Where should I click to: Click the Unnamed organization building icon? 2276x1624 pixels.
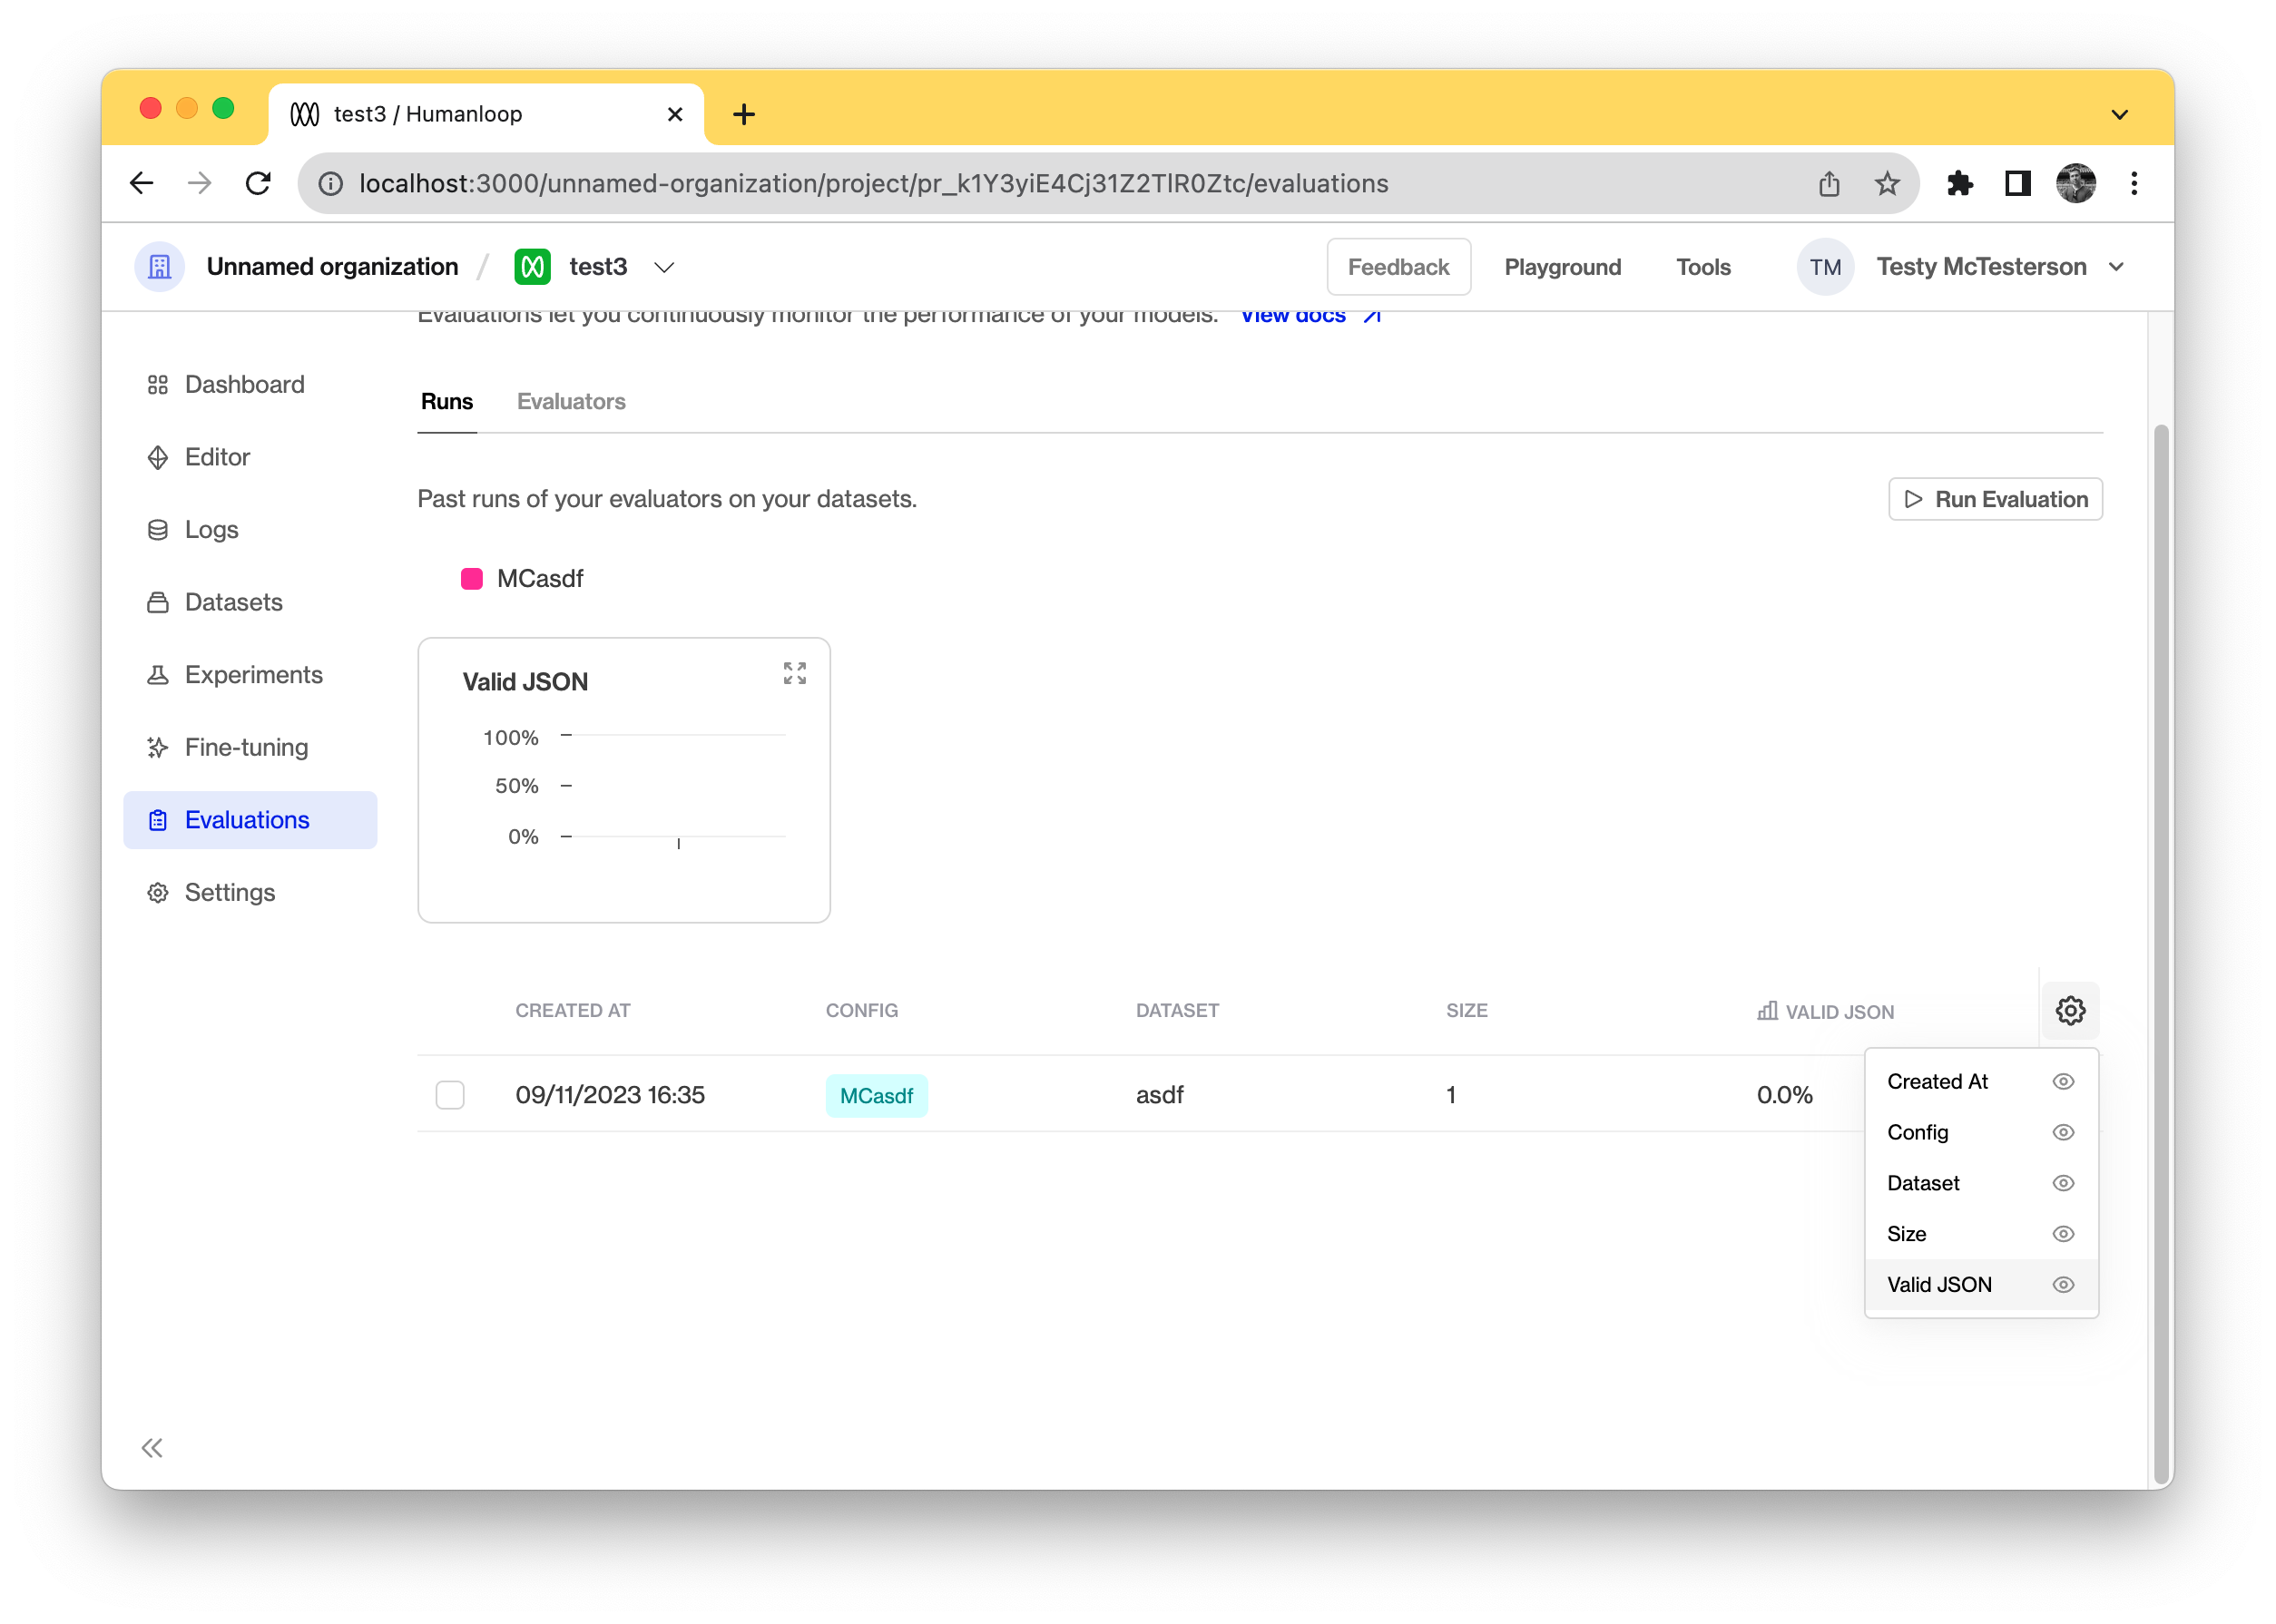point(160,267)
